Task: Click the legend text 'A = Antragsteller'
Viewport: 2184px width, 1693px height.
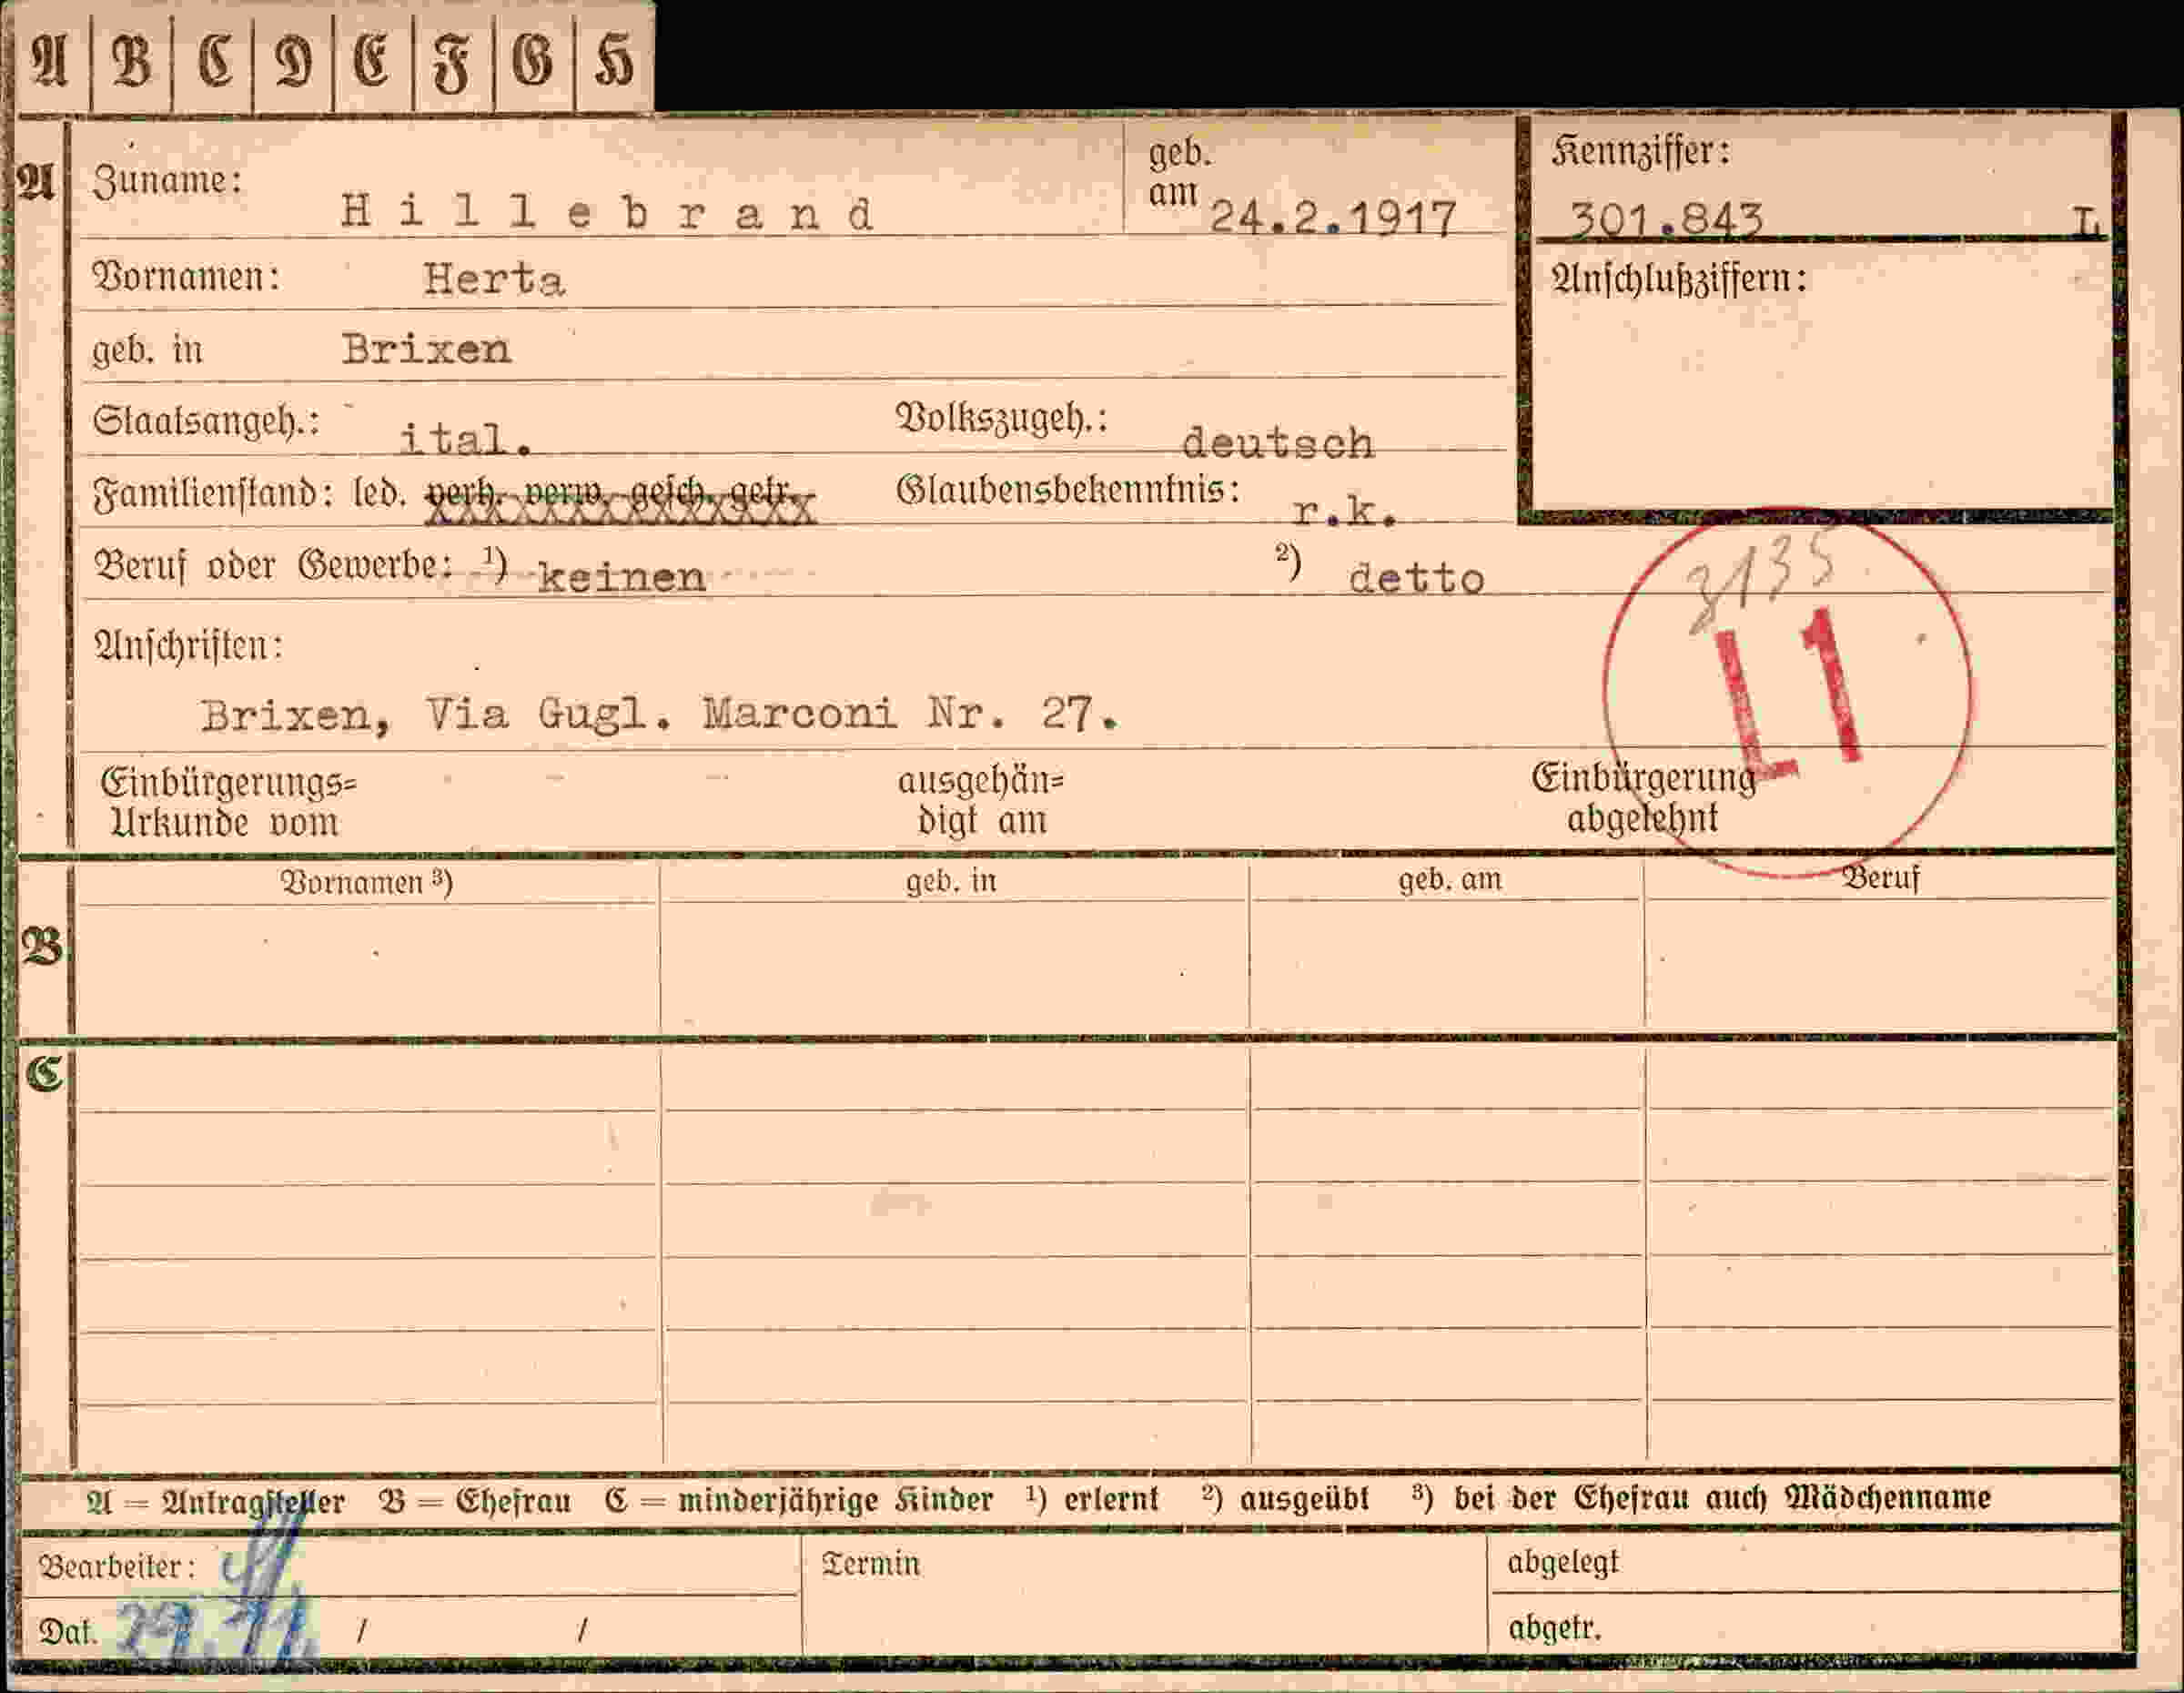Action: pos(215,1502)
